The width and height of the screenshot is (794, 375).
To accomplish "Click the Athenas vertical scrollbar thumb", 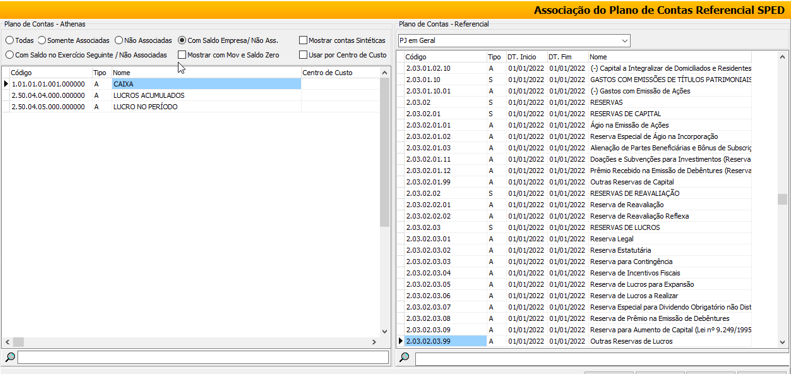I will point(384,152).
